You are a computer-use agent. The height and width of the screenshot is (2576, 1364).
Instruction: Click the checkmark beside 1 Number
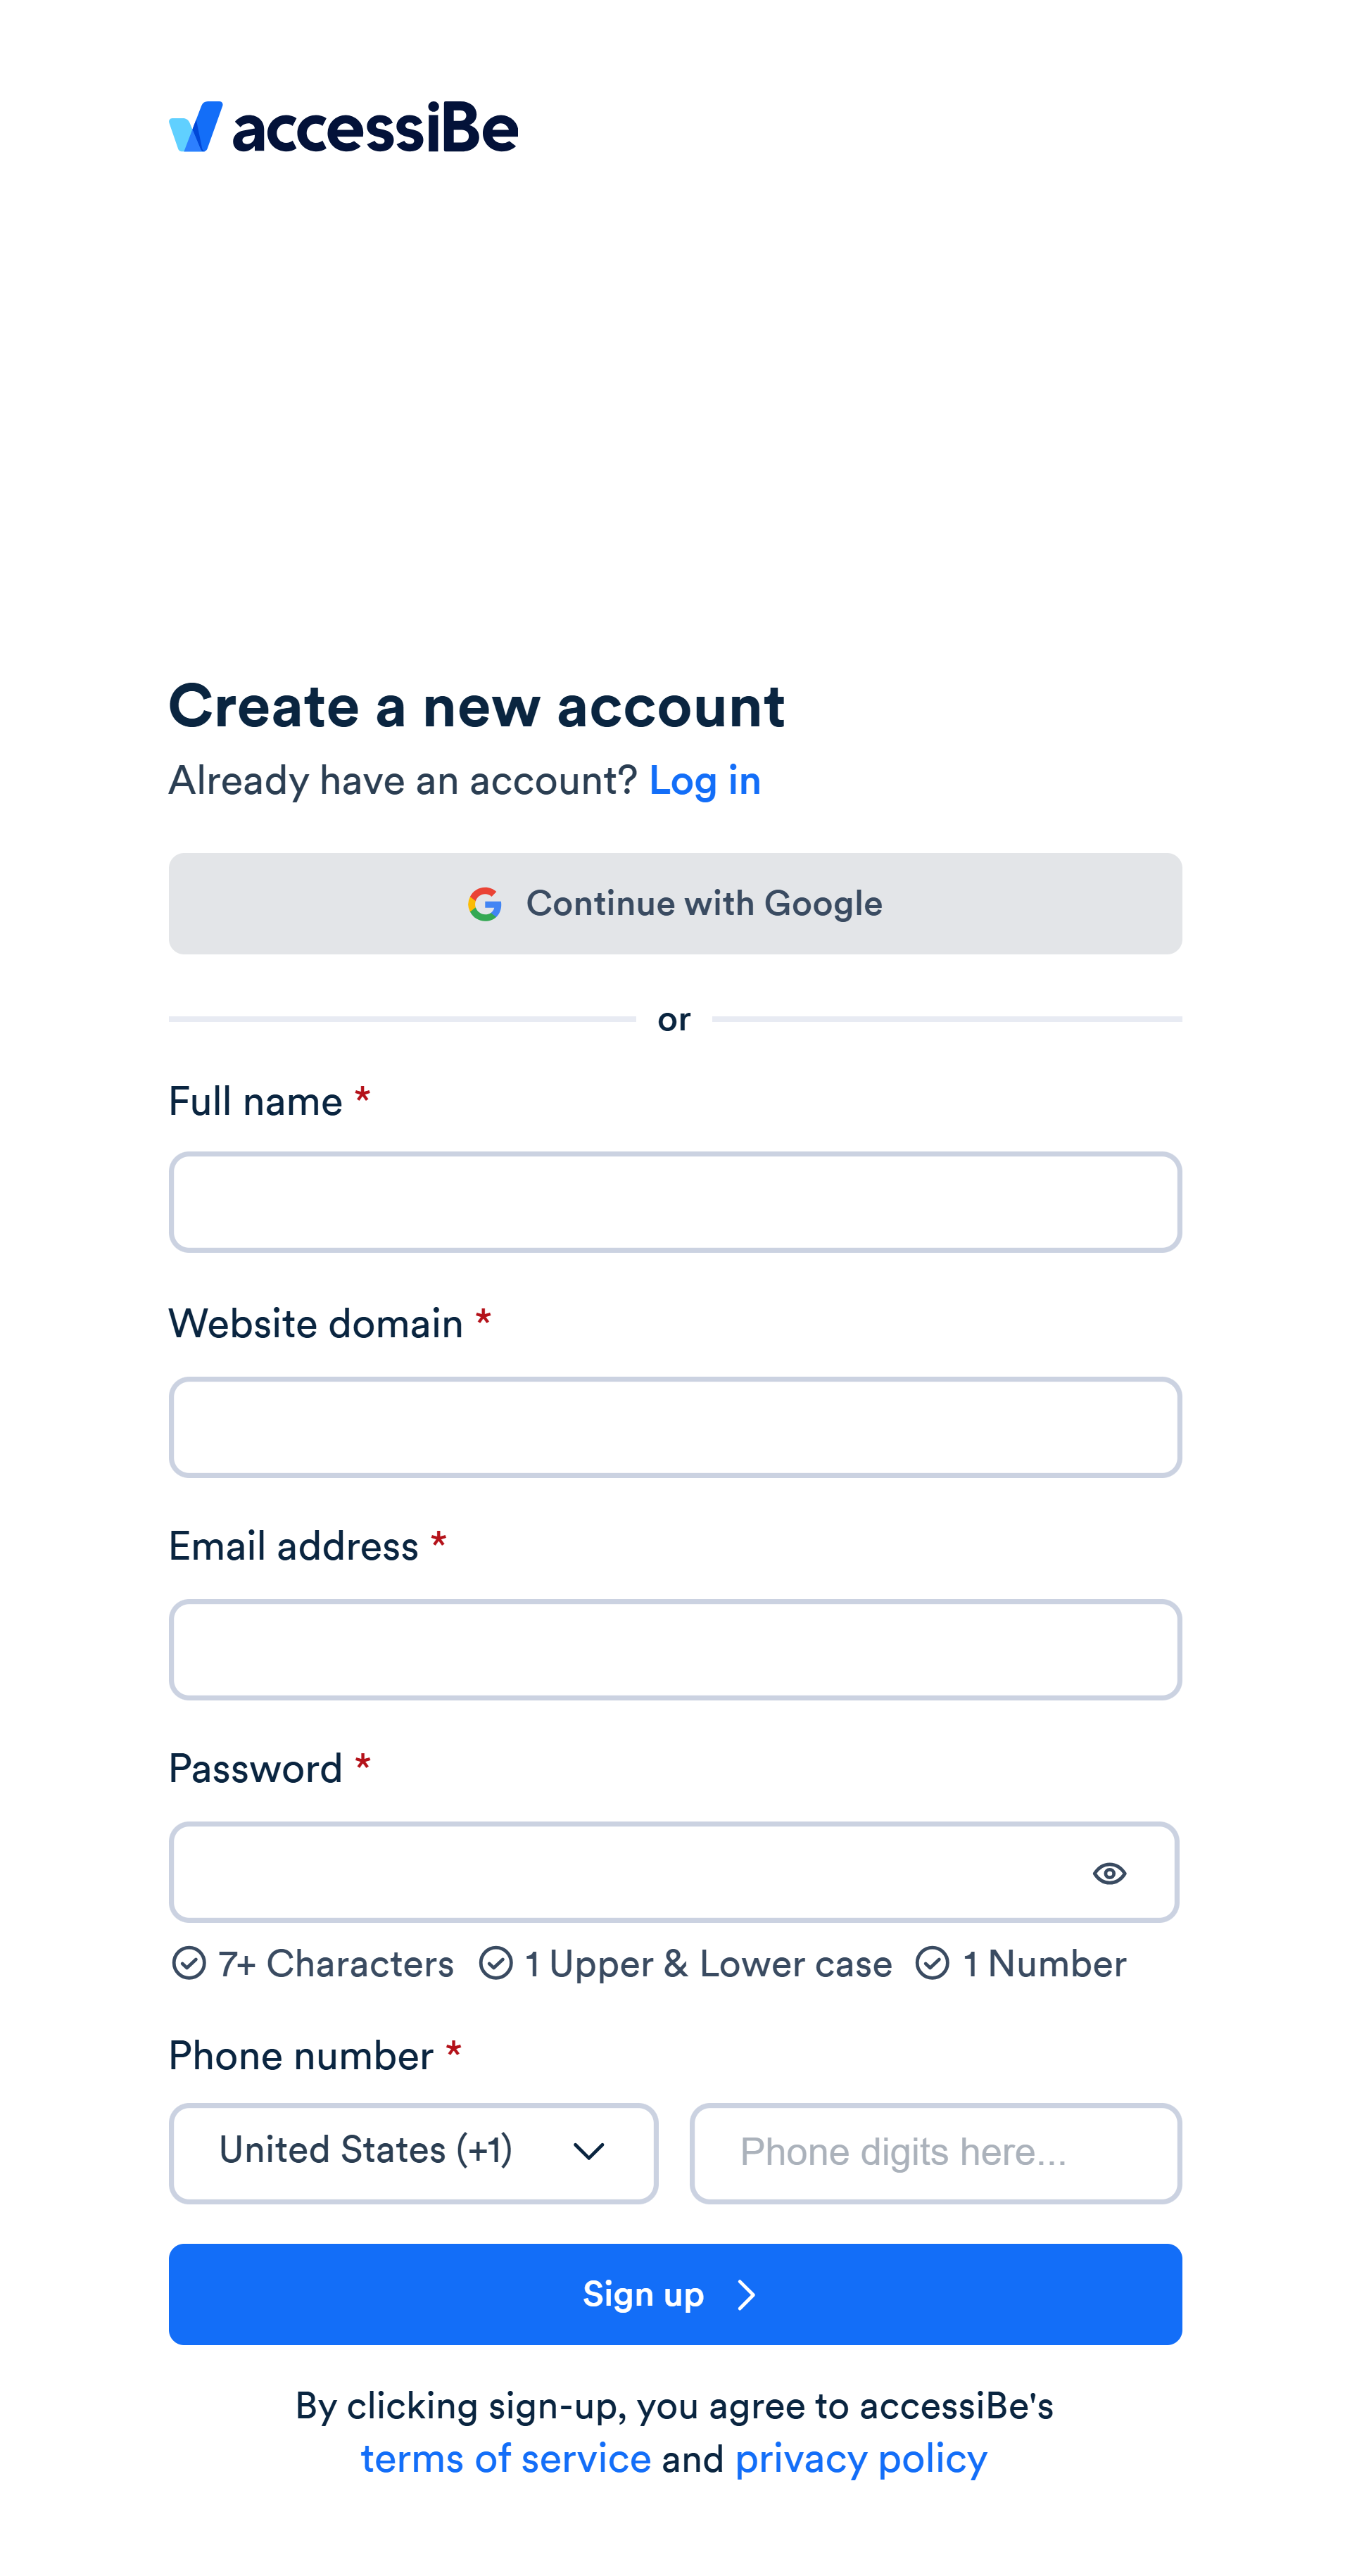[933, 1963]
